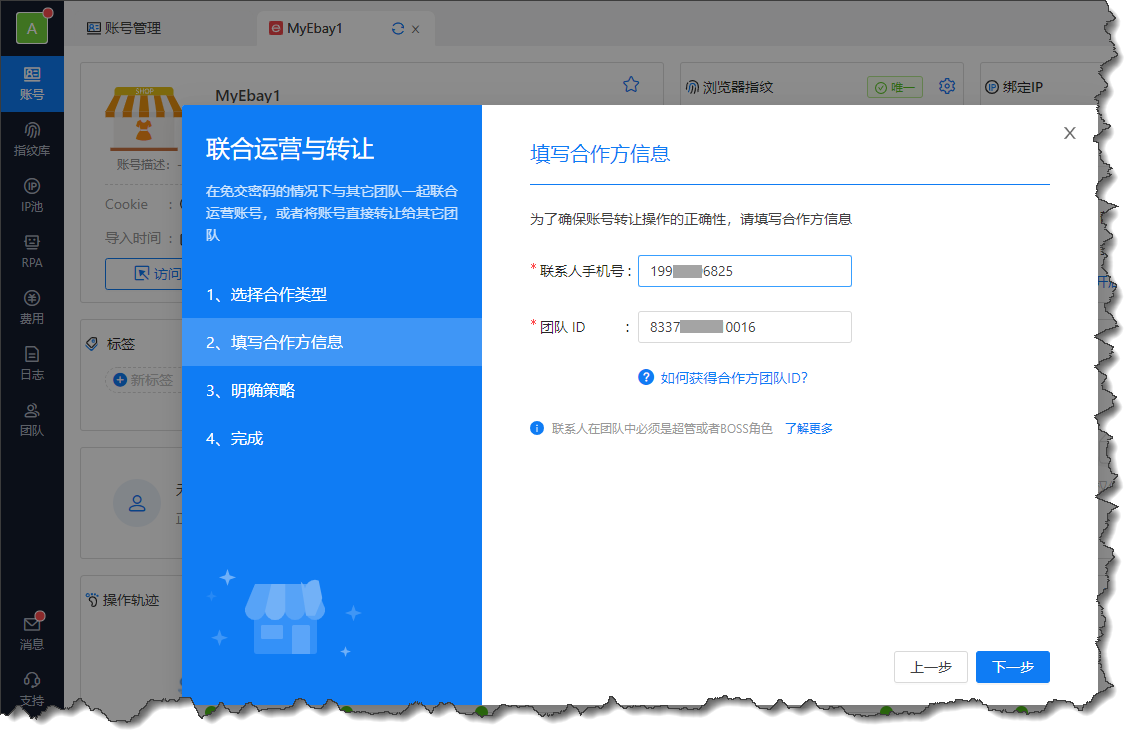
Task: Click the 了解更多 link
Action: tap(808, 429)
